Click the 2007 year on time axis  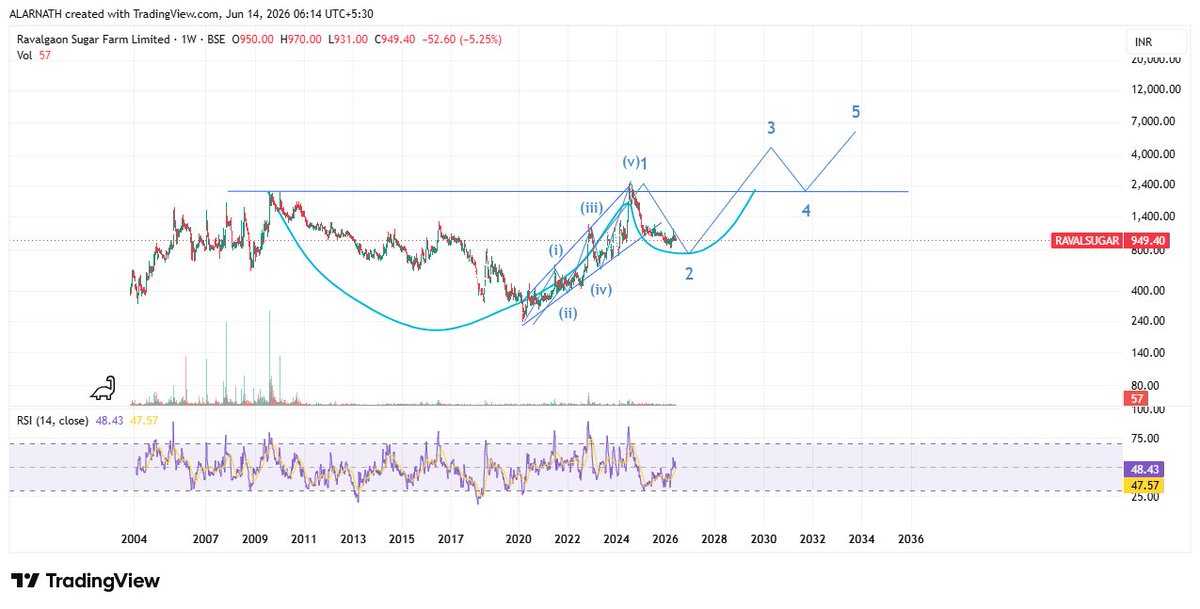[206, 538]
